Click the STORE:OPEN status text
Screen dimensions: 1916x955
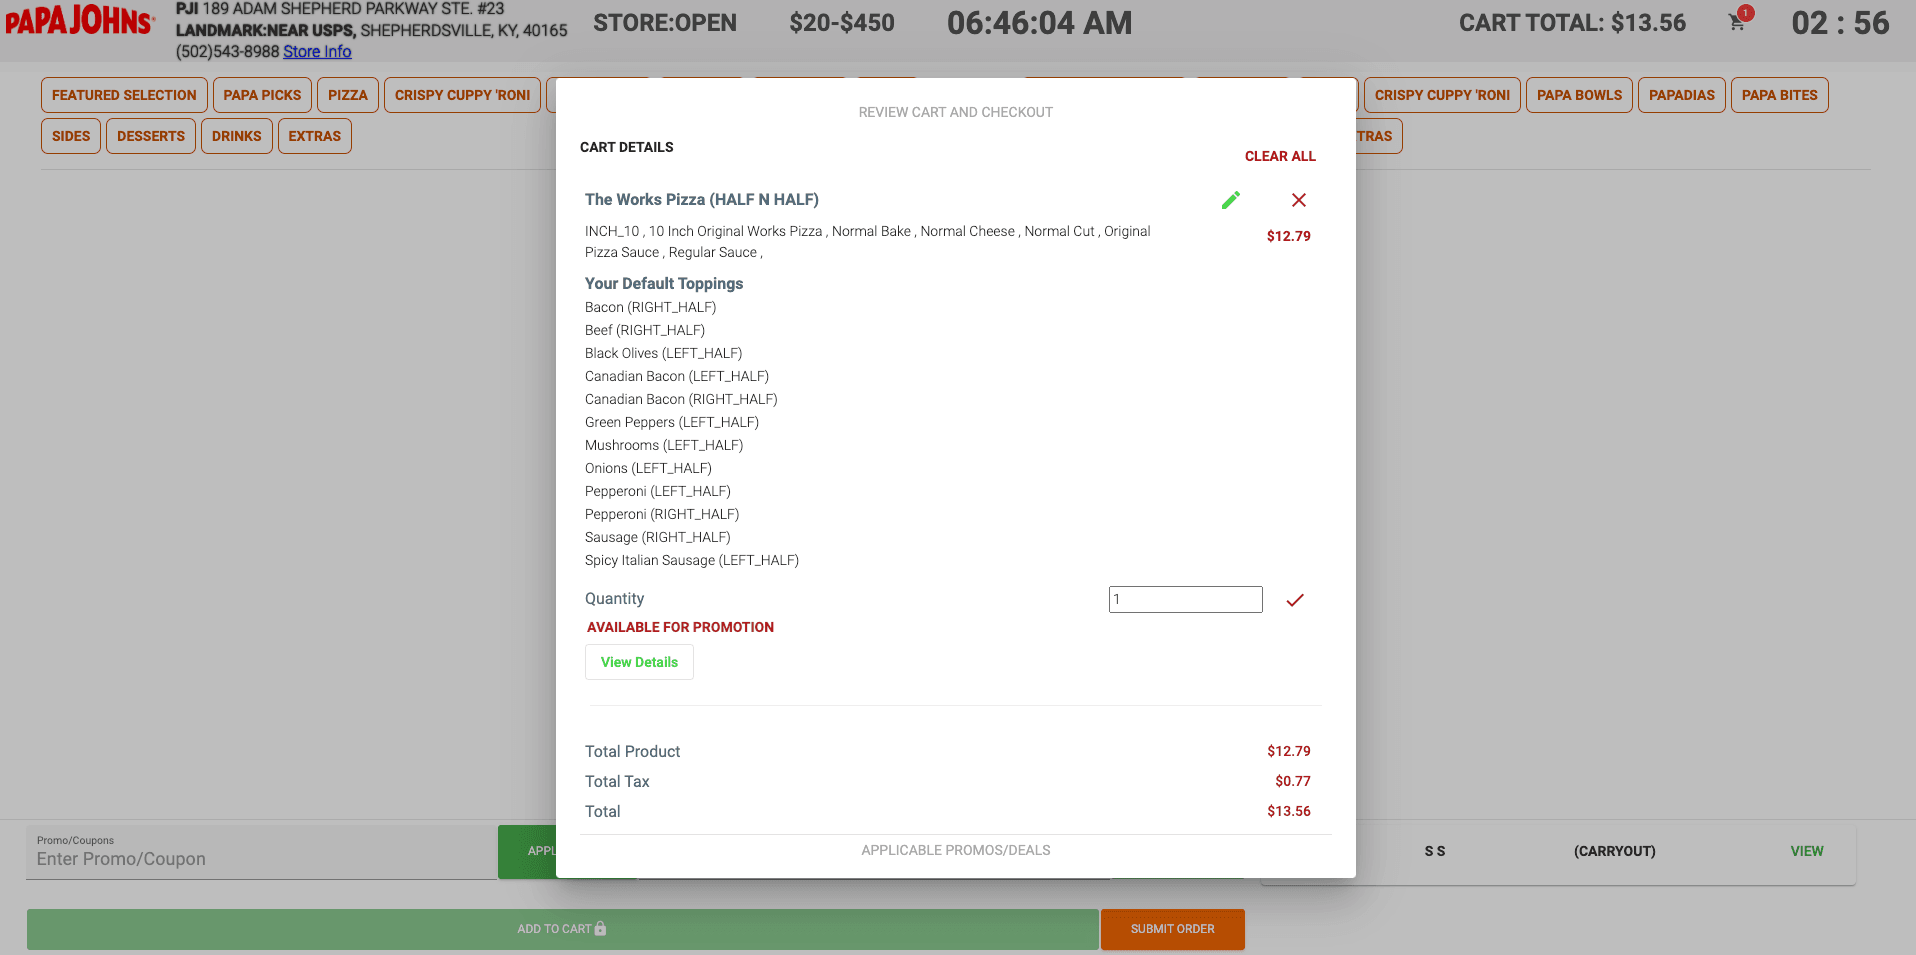click(x=665, y=23)
